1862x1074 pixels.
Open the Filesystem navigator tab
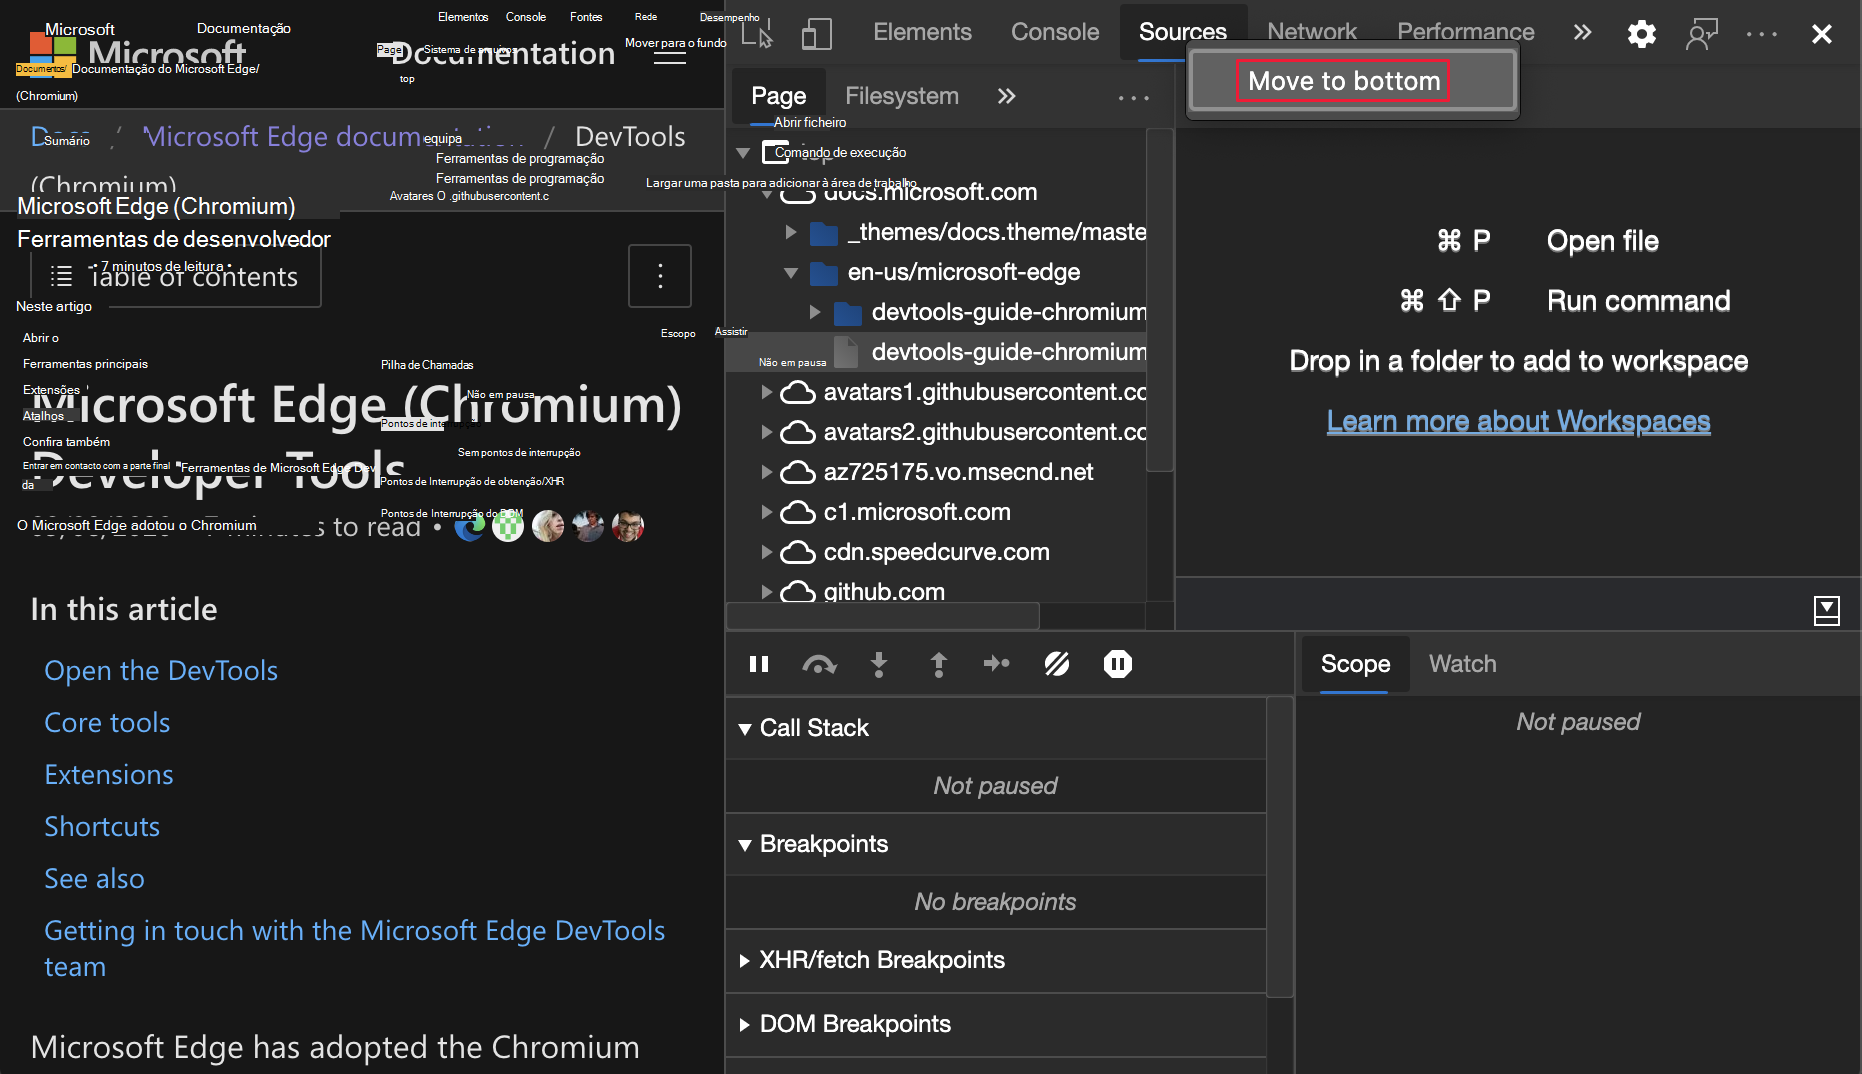(x=901, y=96)
